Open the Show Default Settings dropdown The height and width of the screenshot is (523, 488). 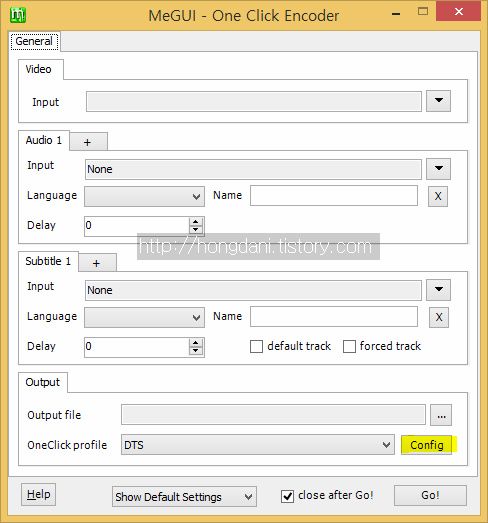[184, 497]
